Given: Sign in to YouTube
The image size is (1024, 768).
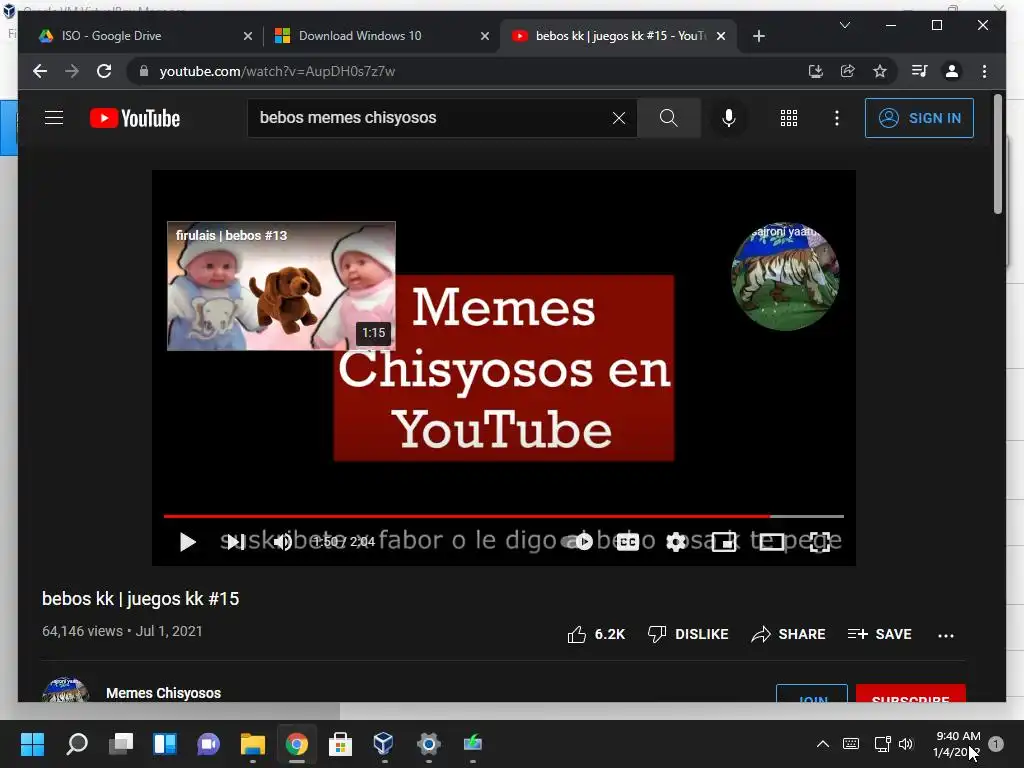Looking at the screenshot, I should coord(919,118).
